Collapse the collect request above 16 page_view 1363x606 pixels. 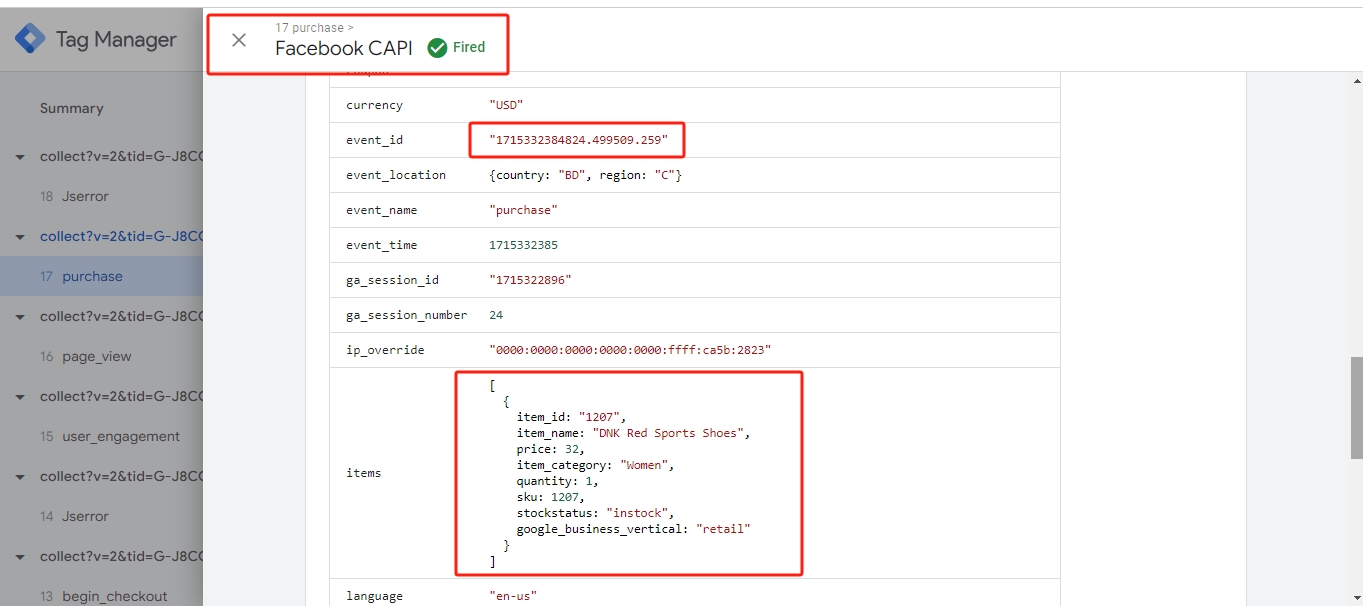20,317
